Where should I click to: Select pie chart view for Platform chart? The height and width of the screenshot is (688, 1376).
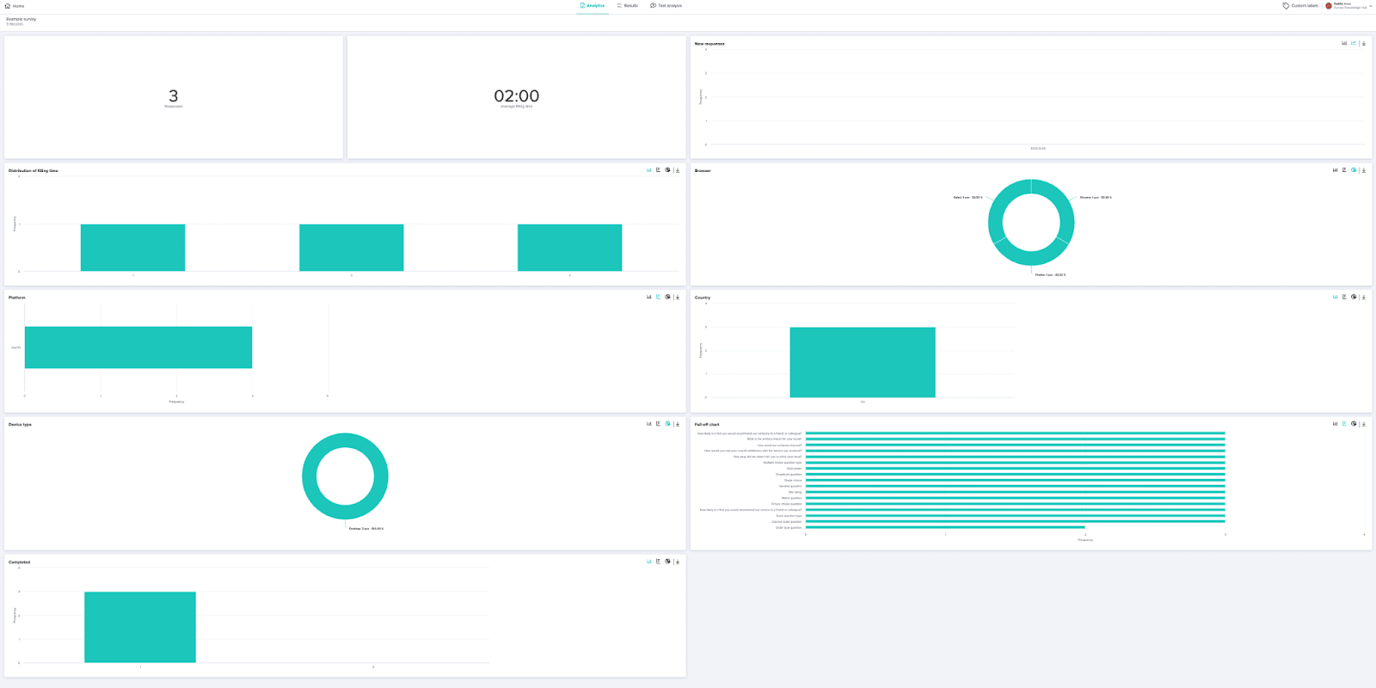[x=666, y=296]
